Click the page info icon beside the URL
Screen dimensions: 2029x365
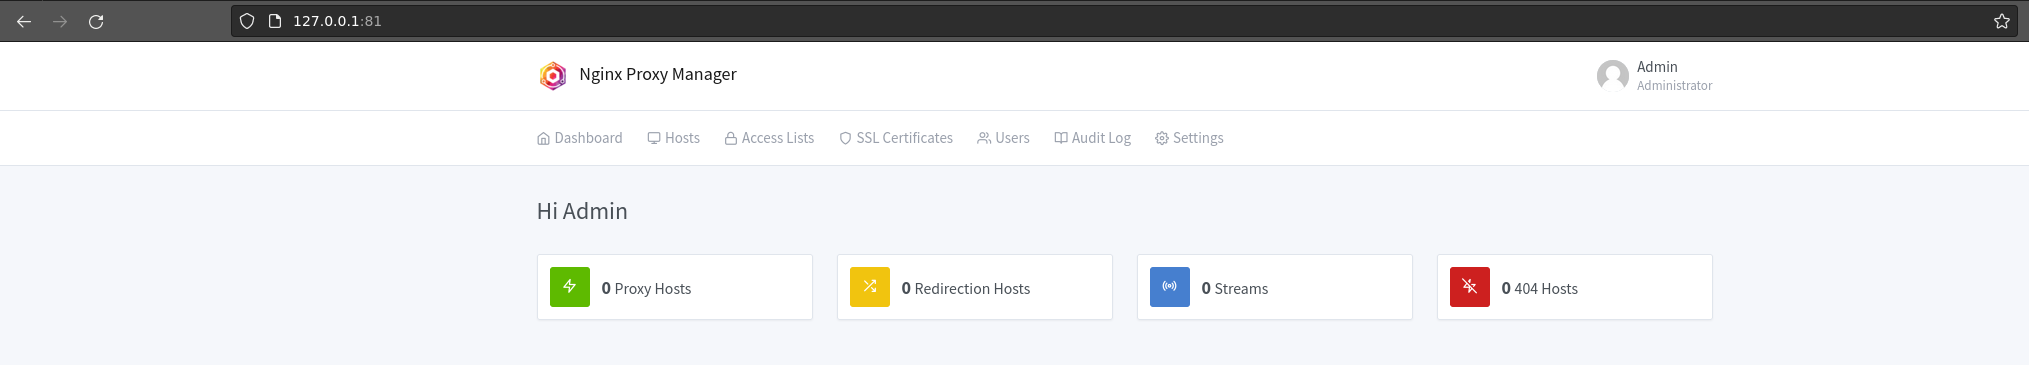pyautogui.click(x=275, y=21)
